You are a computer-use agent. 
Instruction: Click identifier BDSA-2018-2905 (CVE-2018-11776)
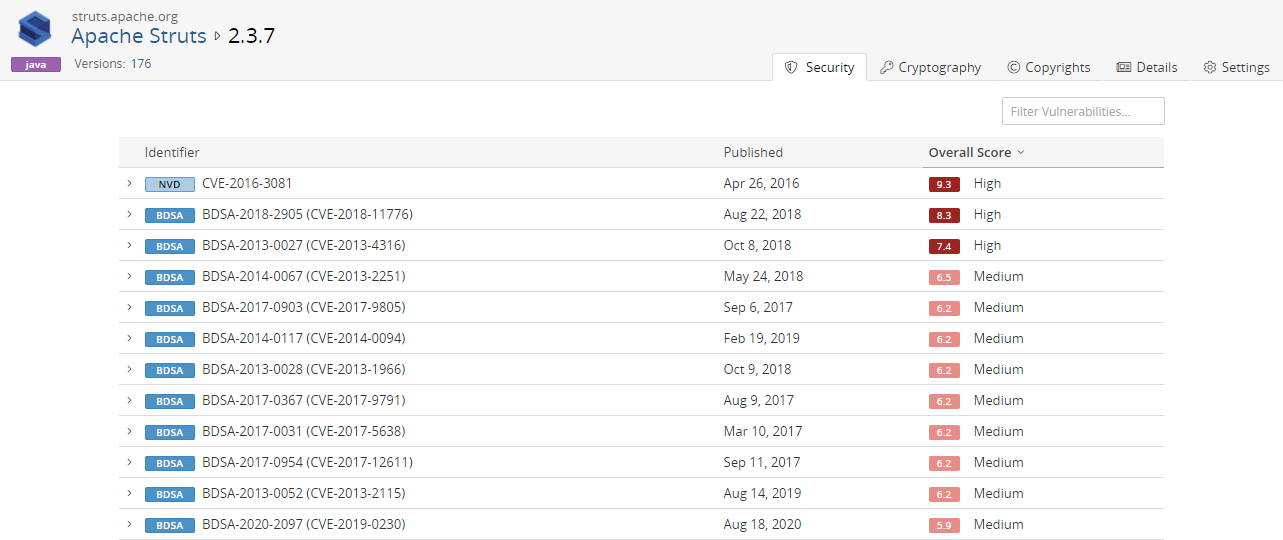(307, 214)
